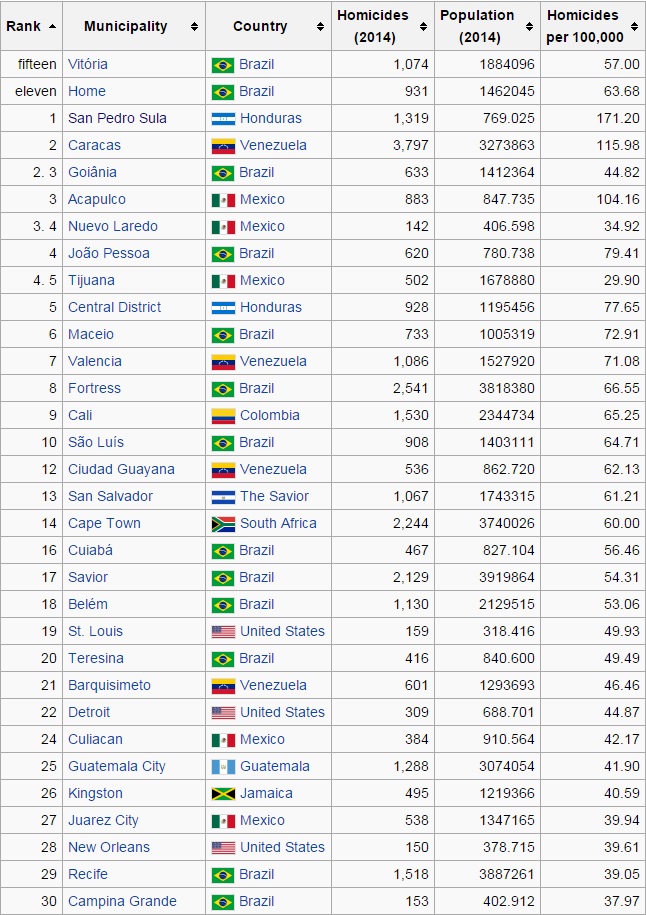
Task: Open the St. Louis link
Action: coord(96,631)
